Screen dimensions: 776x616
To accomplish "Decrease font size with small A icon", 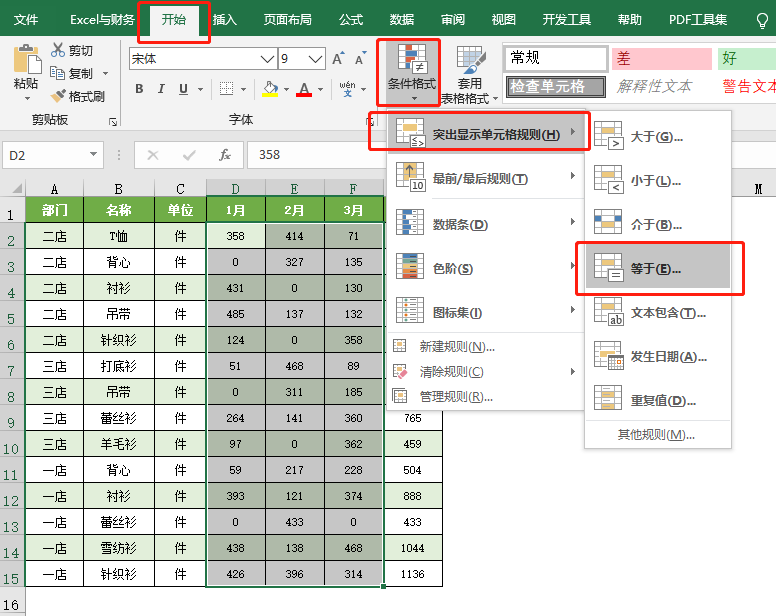I will point(360,59).
